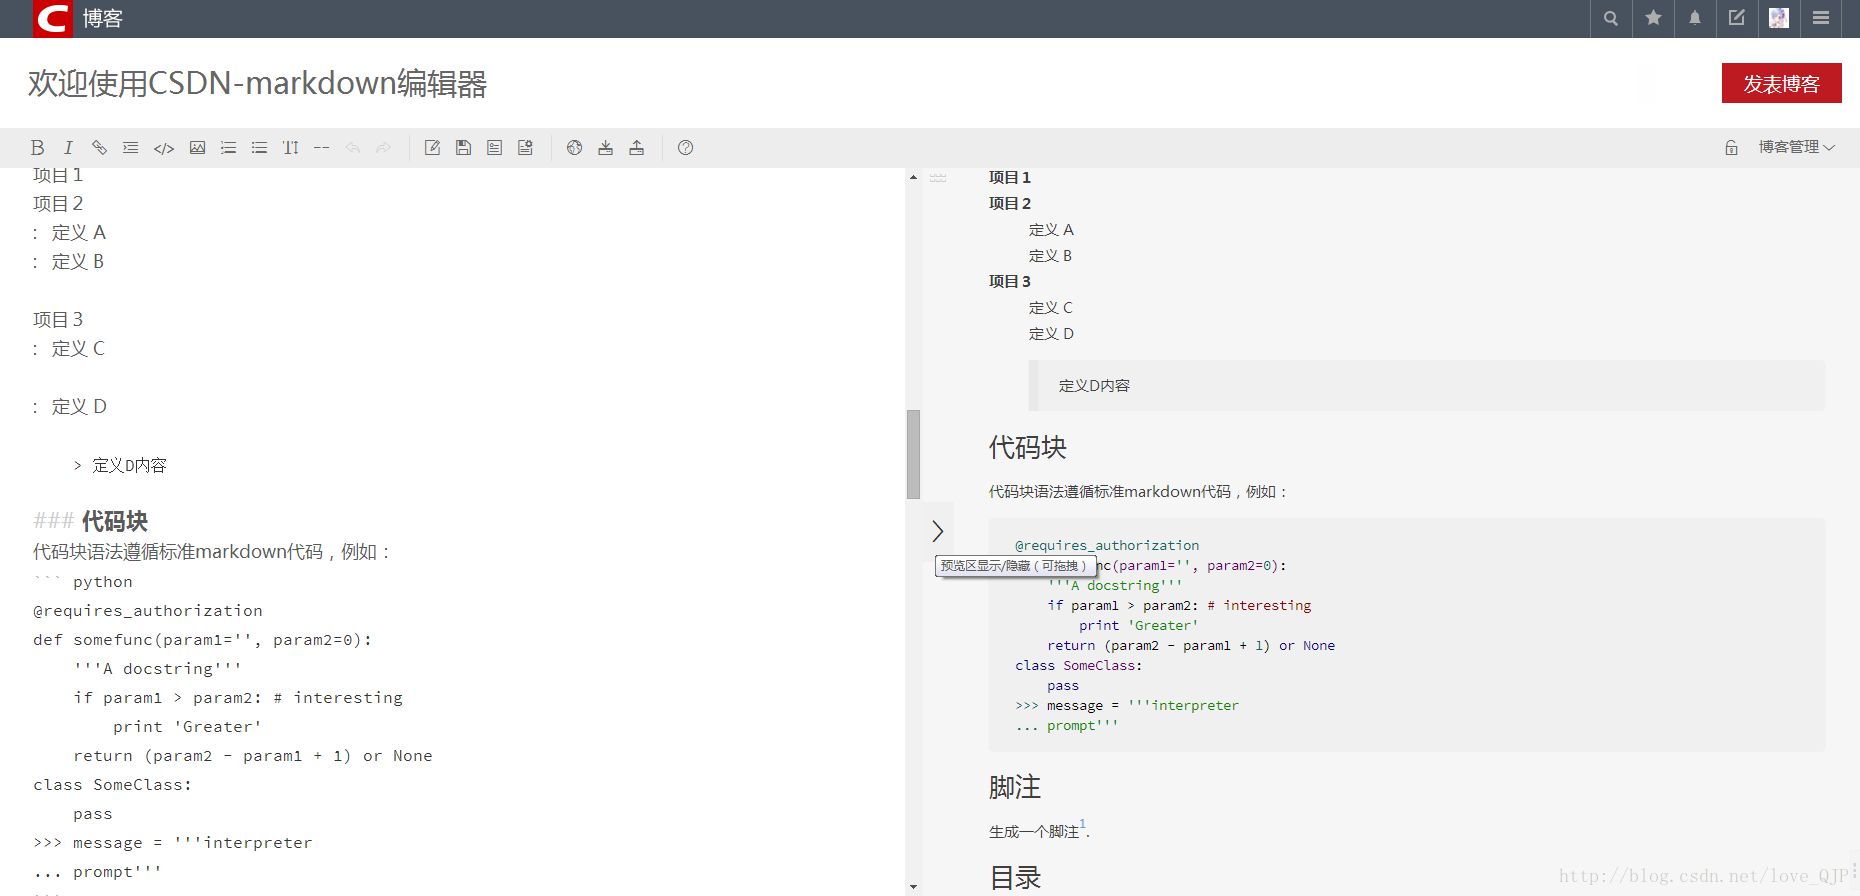Viewport: 1860px width, 896px height.
Task: Click the editor scrollbar thumb
Action: click(913, 454)
